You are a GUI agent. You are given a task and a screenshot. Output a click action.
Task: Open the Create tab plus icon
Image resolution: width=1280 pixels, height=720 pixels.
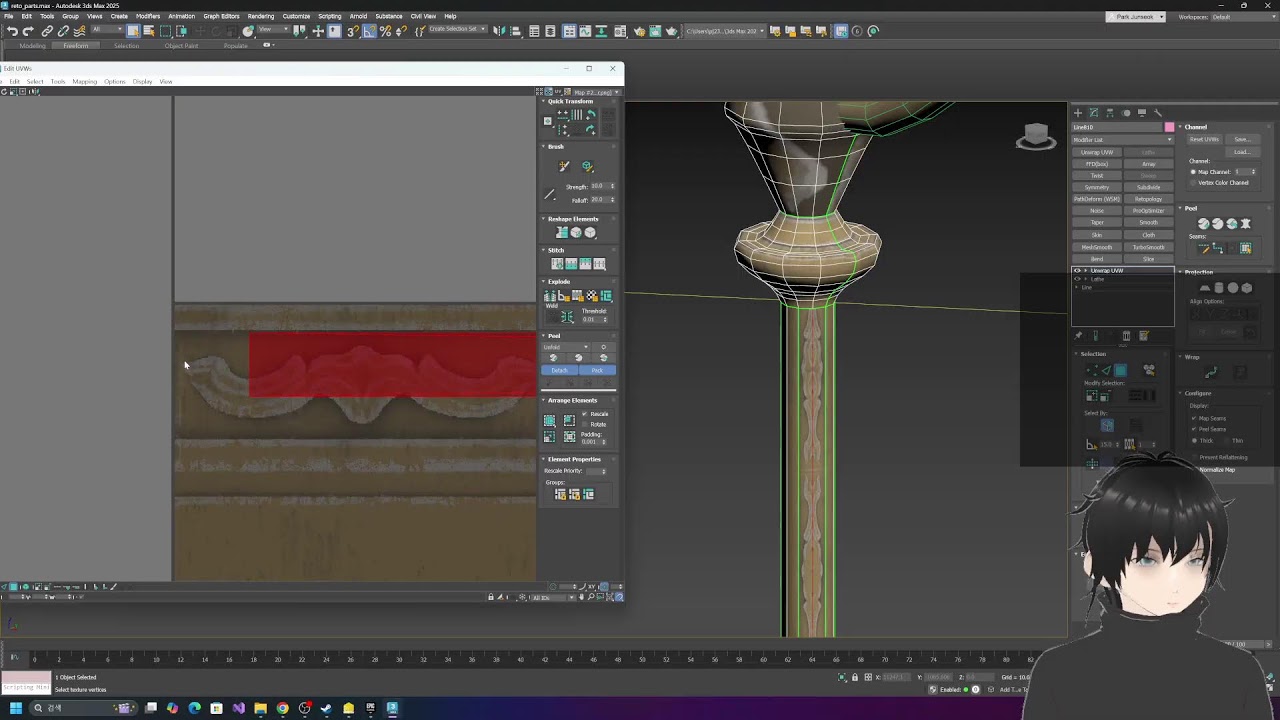point(1078,113)
